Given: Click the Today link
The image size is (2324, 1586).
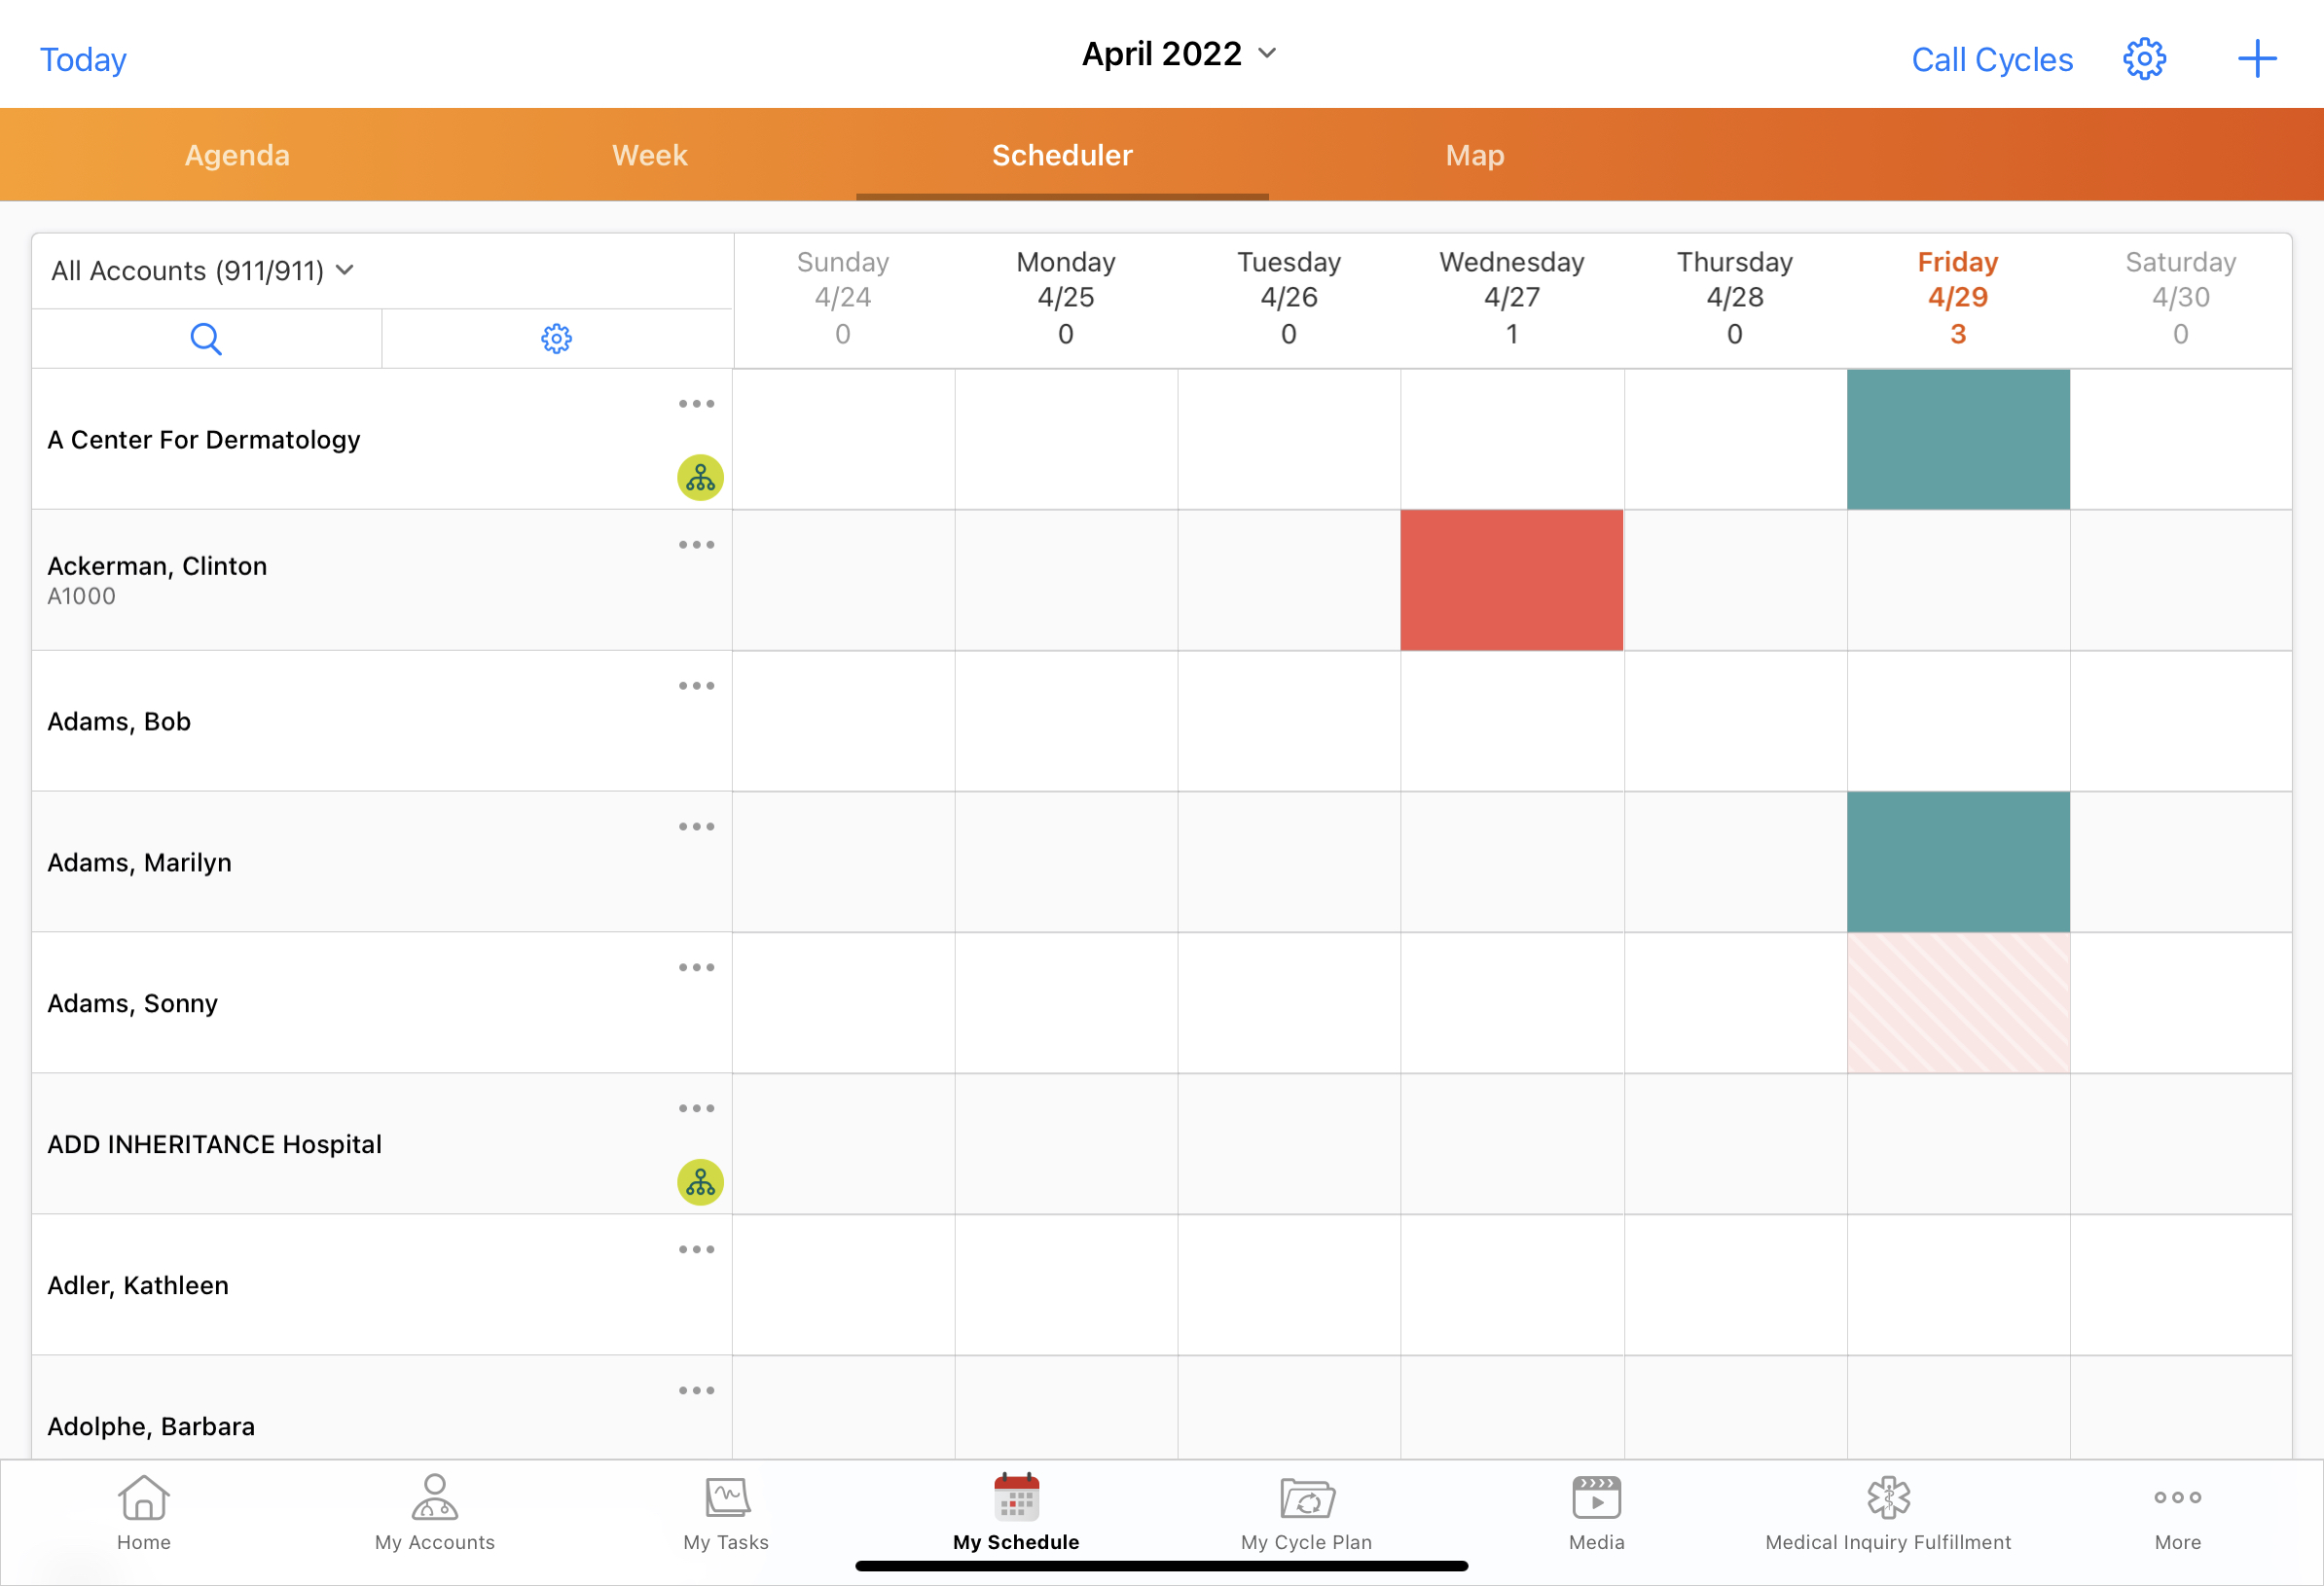Looking at the screenshot, I should point(83,60).
